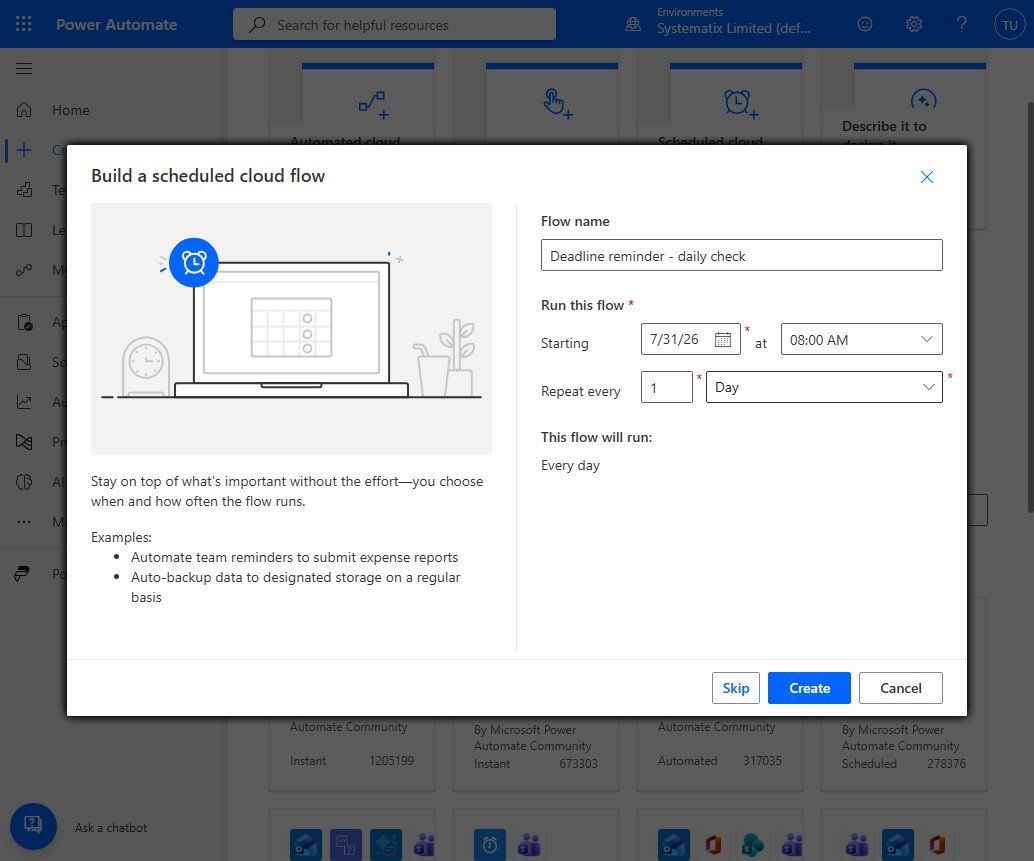The height and width of the screenshot is (861, 1034).
Task: Click the search magnifier icon
Action: click(257, 24)
